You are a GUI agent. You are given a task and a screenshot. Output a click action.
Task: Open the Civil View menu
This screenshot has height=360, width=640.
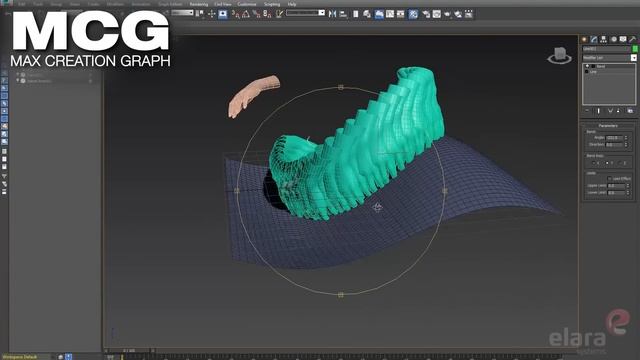223,4
